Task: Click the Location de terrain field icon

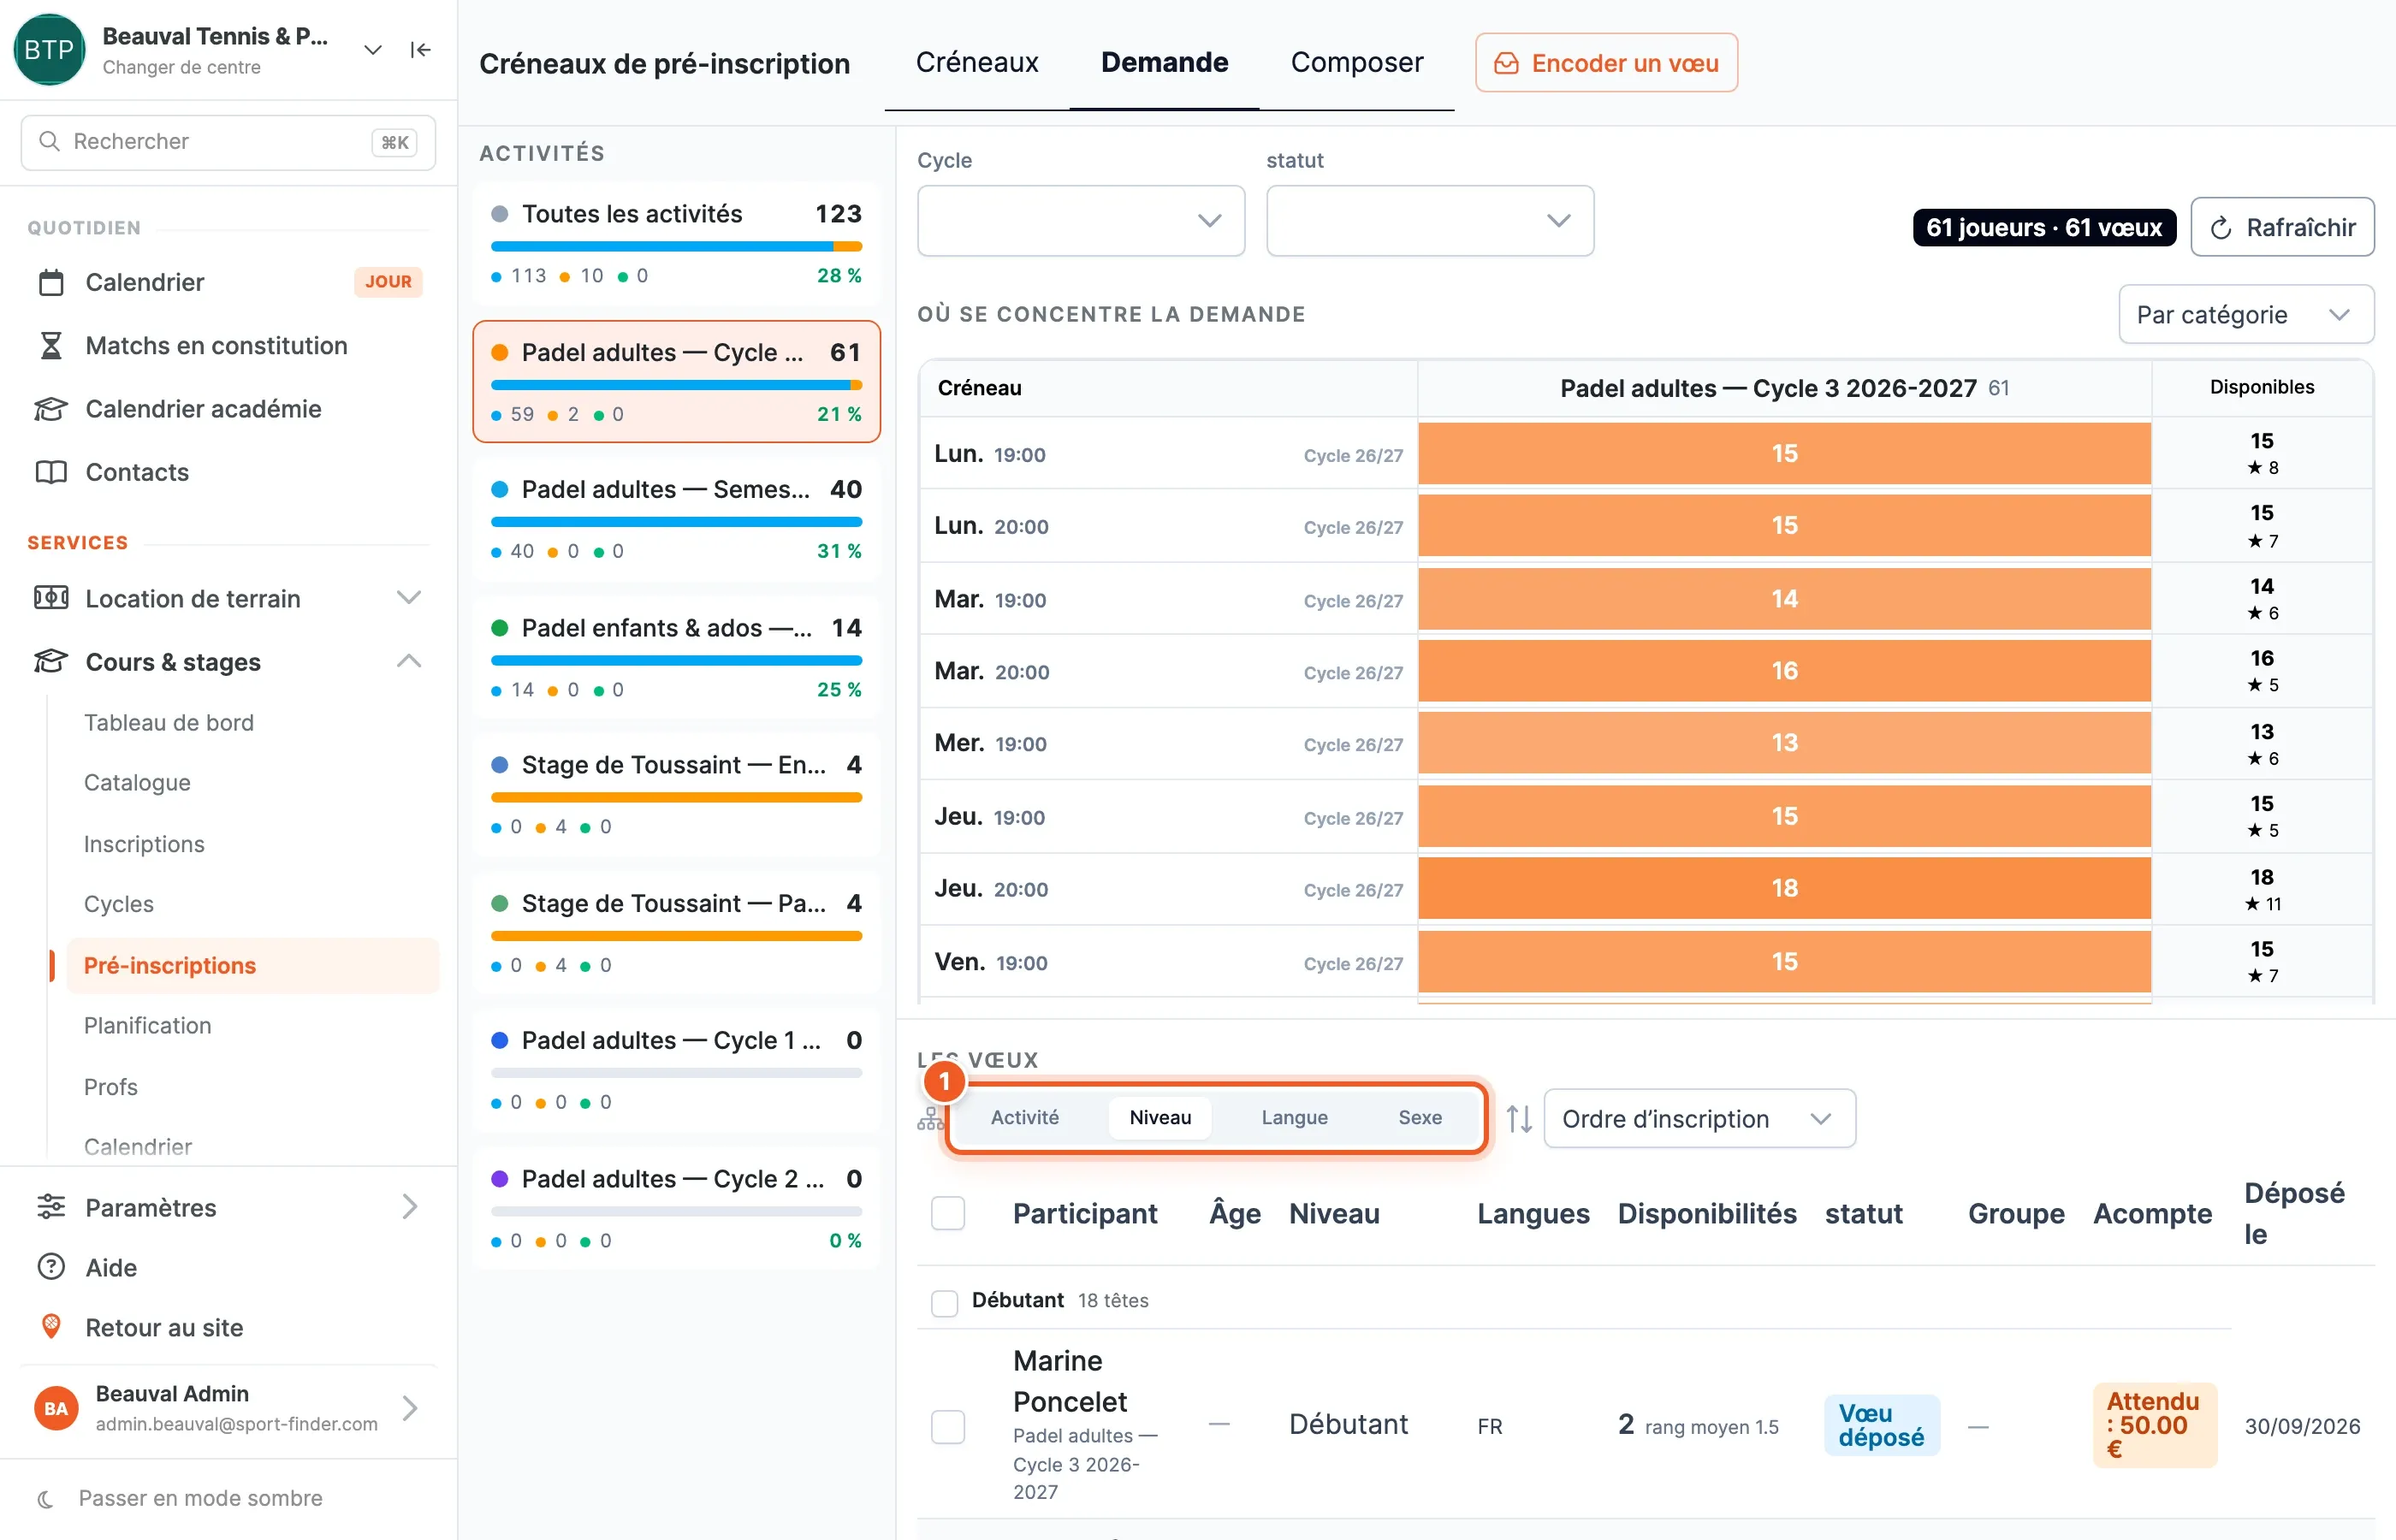Action: (x=51, y=598)
